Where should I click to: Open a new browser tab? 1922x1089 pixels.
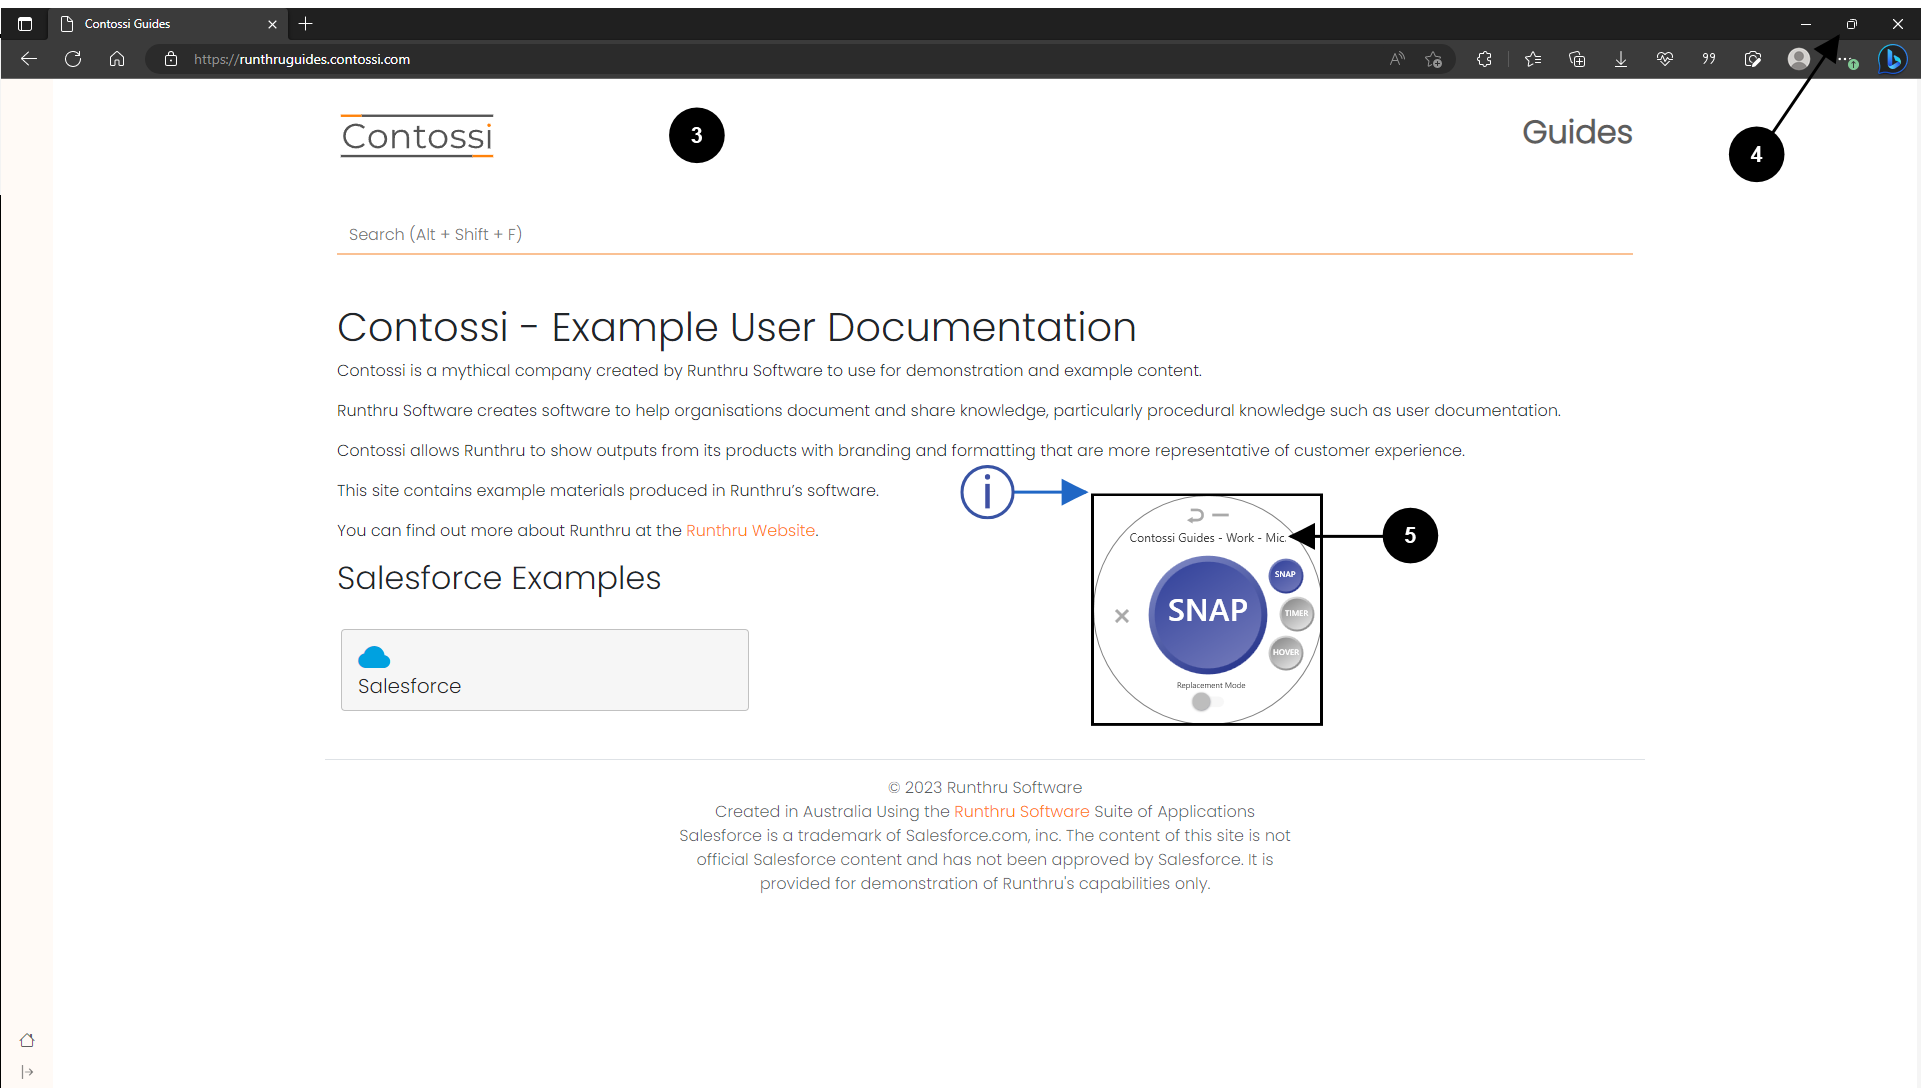tap(306, 24)
